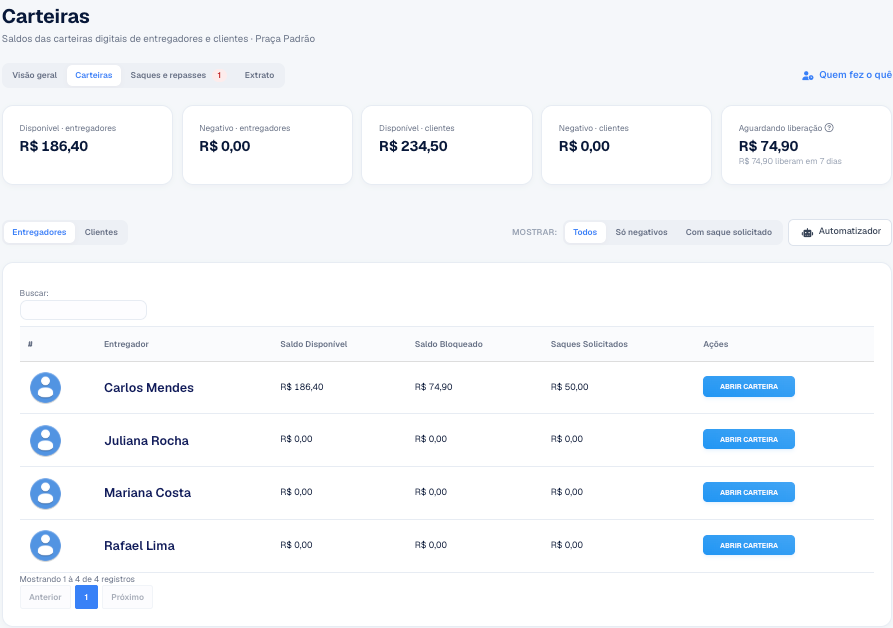Click the Negativo entregadores summary card
Image resolution: width=893 pixels, height=628 pixels.
click(x=267, y=145)
